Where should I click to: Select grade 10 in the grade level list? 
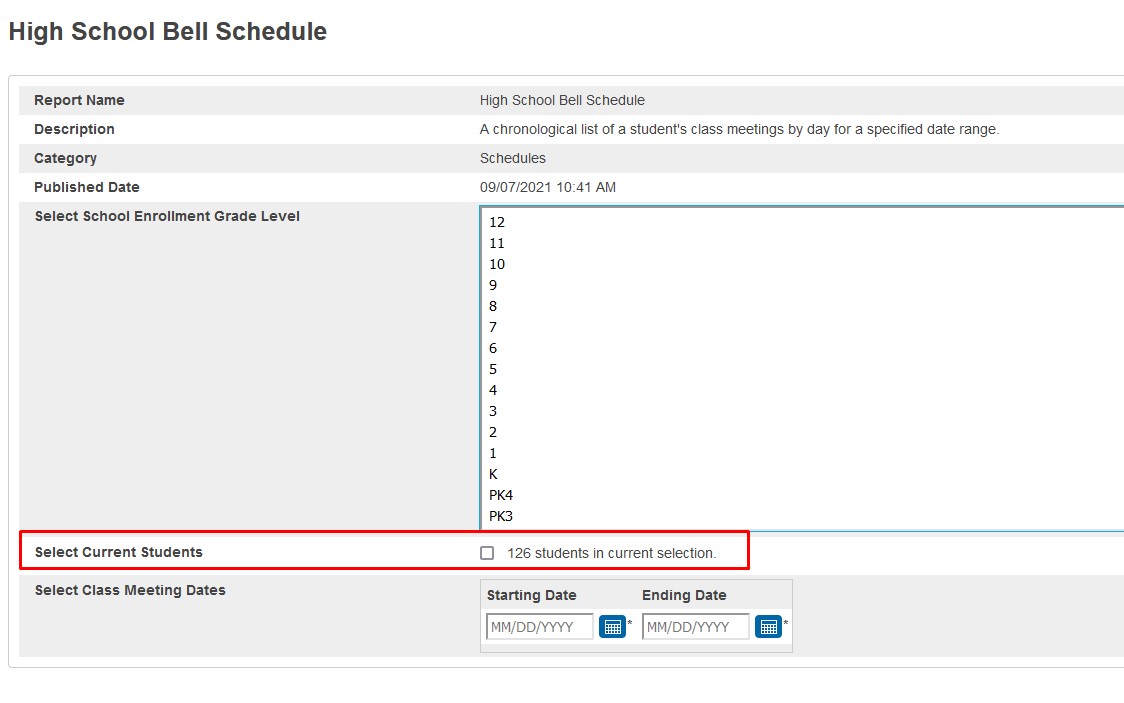pos(497,264)
